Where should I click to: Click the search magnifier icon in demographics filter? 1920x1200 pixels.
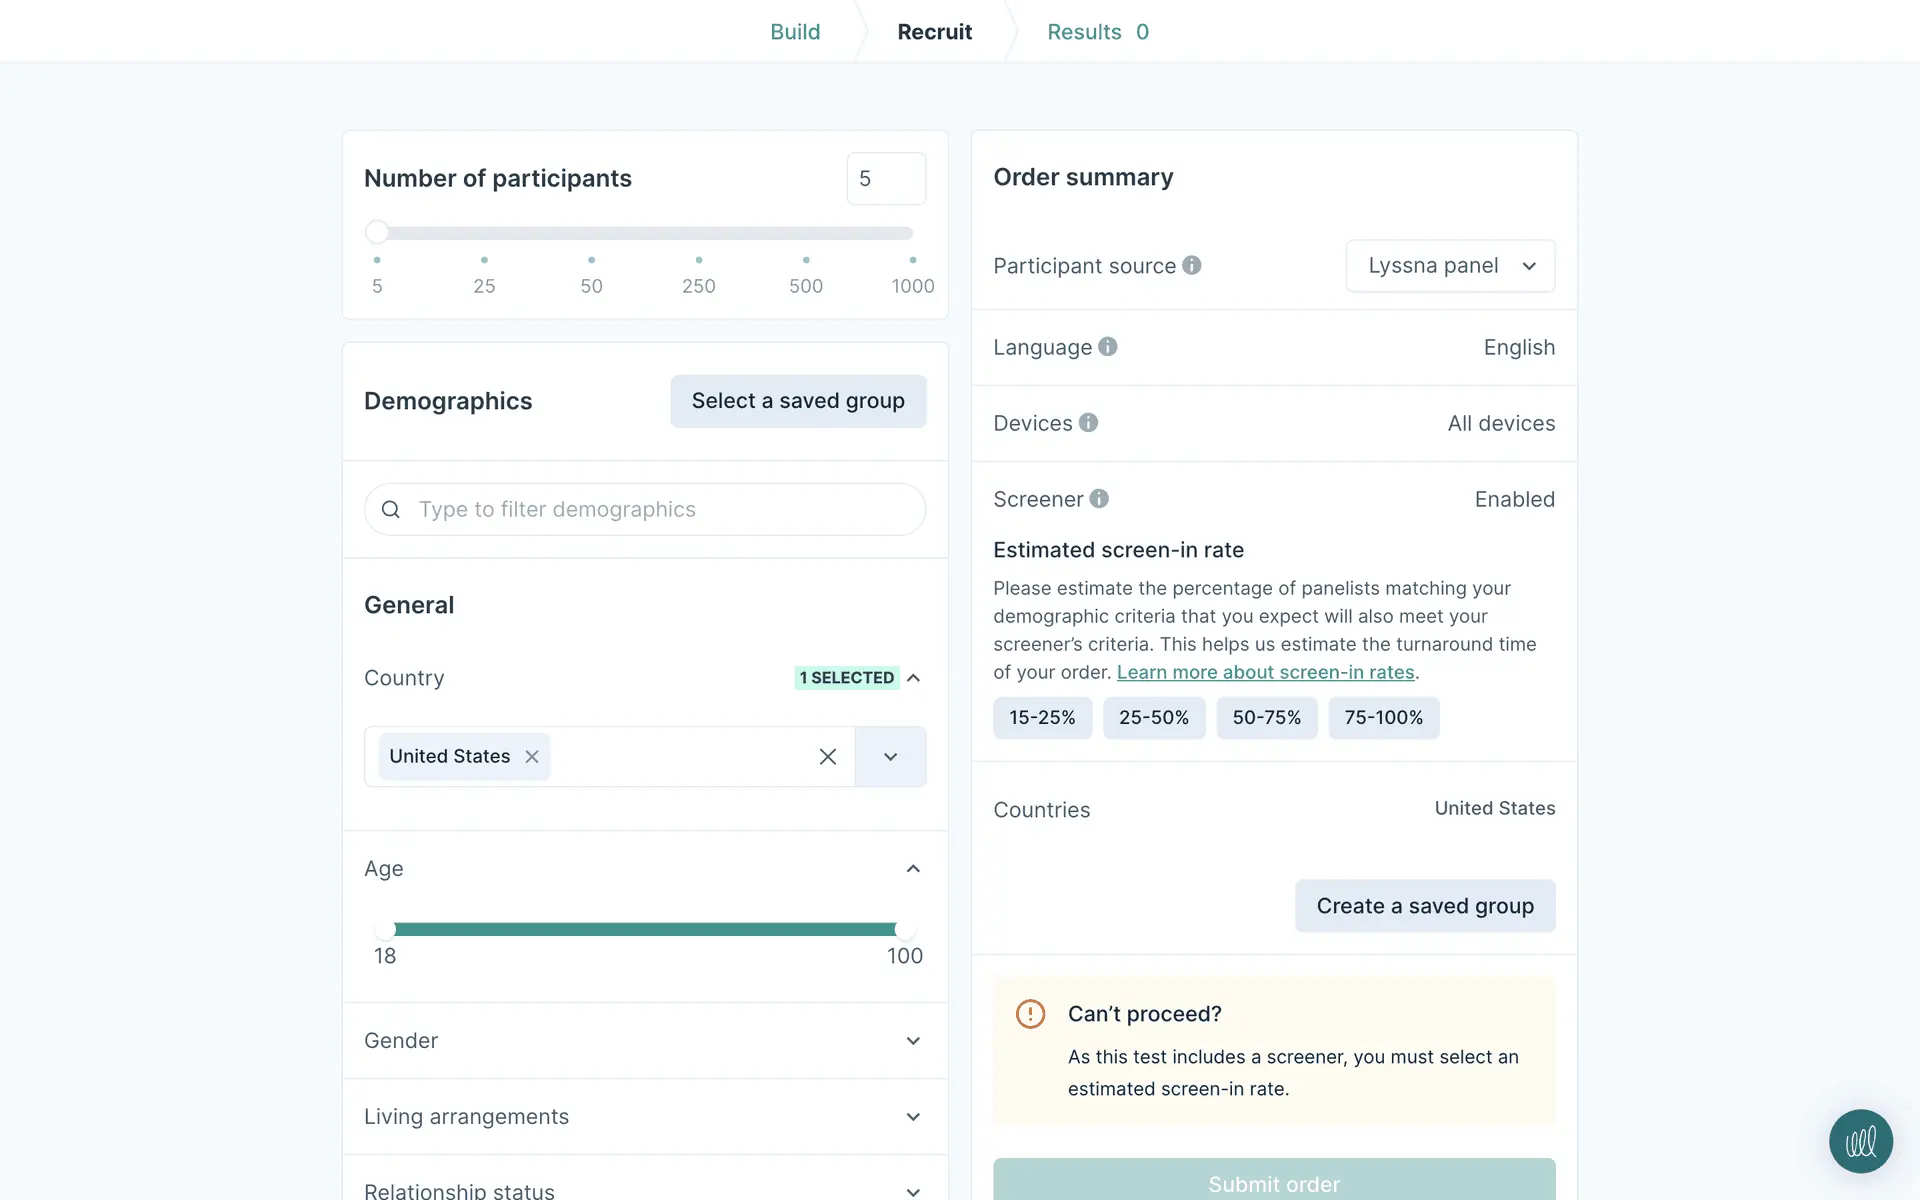[391, 510]
